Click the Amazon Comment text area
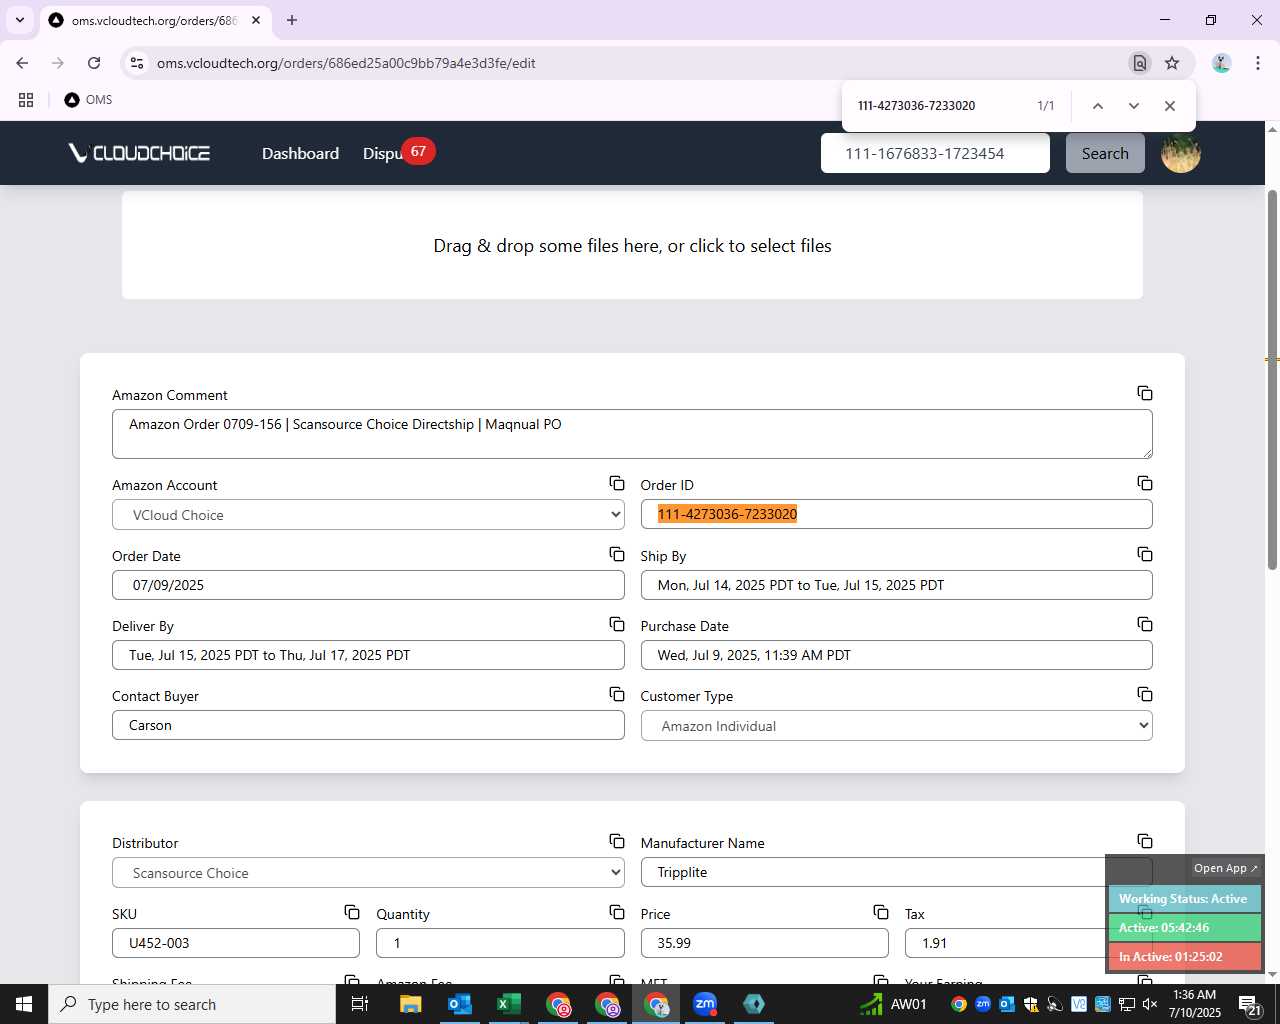This screenshot has width=1280, height=1024. [632, 434]
